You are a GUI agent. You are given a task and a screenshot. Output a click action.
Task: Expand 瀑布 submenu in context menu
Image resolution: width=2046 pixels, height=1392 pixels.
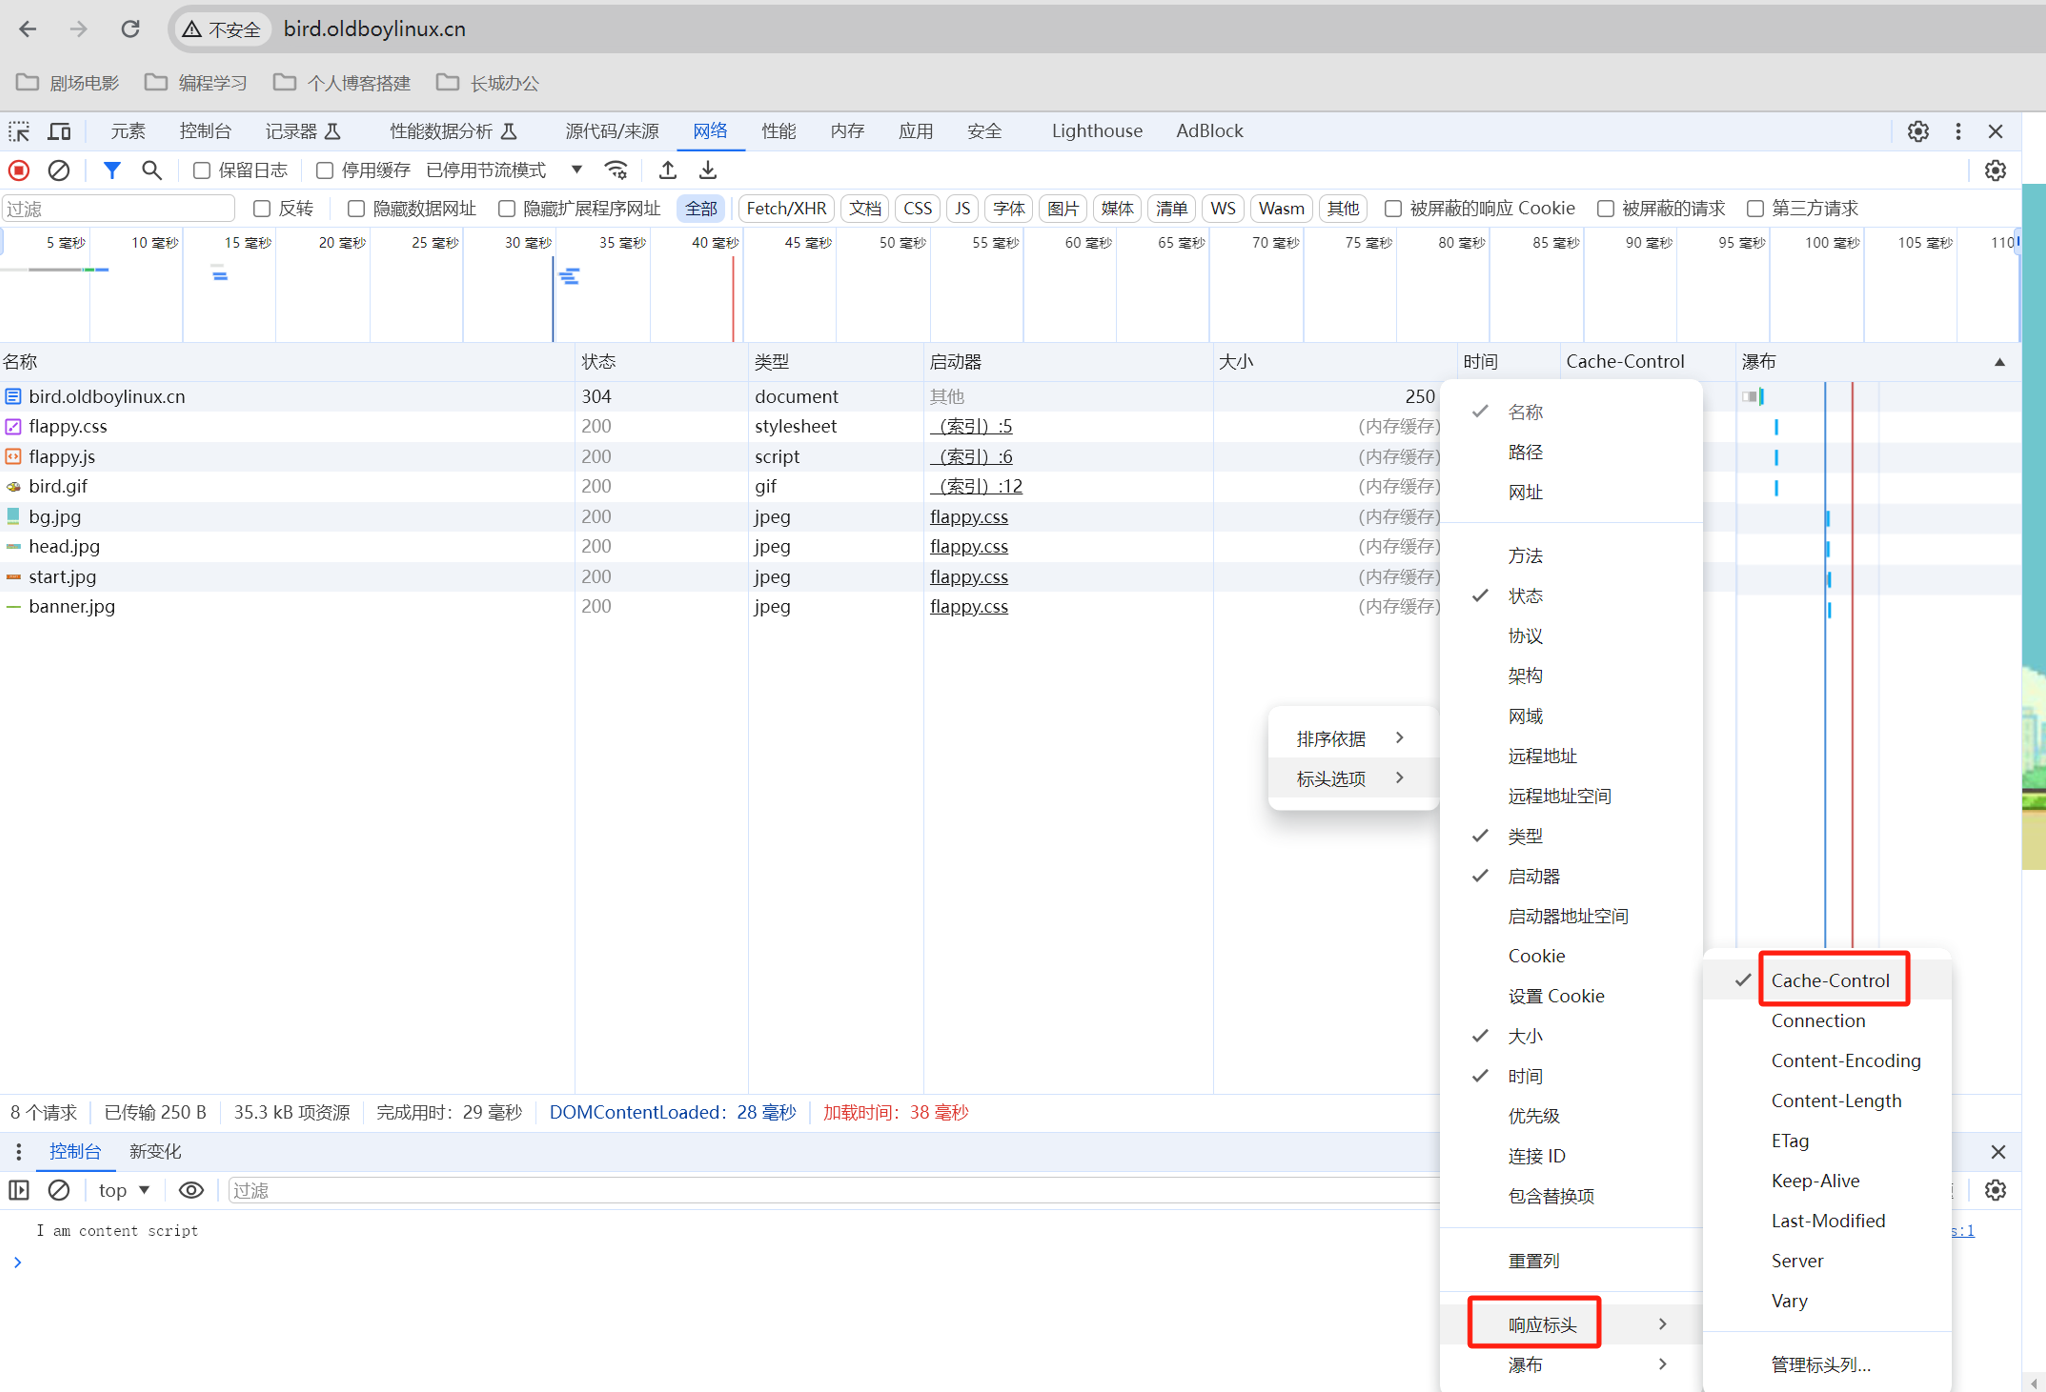click(1570, 1364)
